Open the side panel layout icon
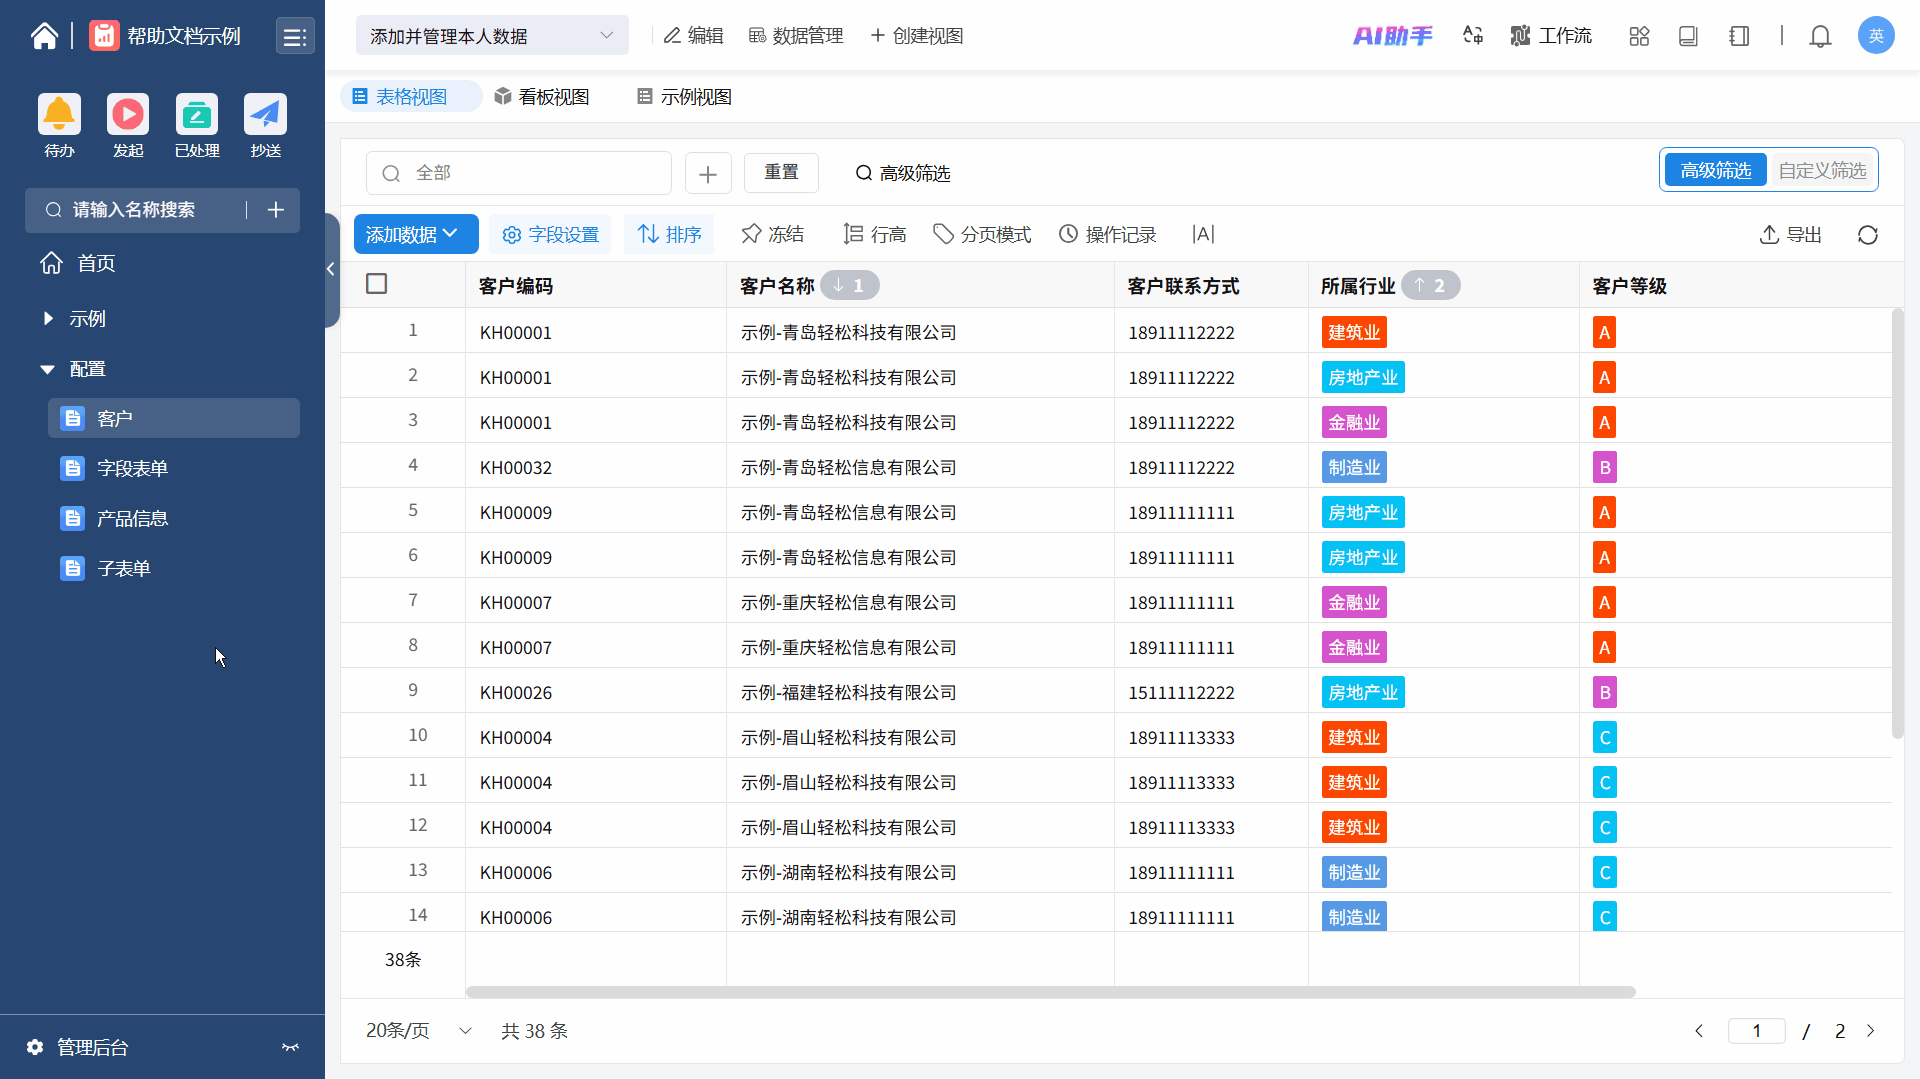Viewport: 1920px width, 1079px height. coord(1739,36)
